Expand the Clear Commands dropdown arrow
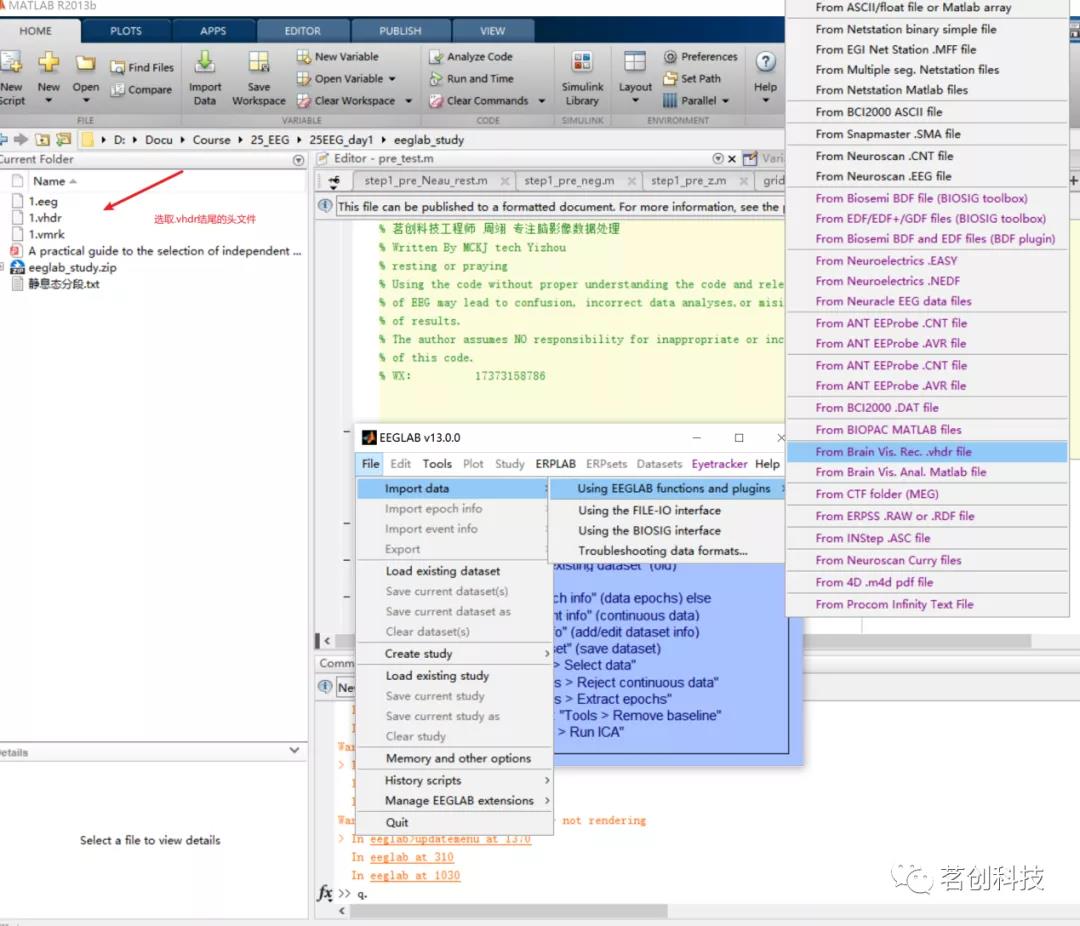Screen dimensions: 1080x926 (541, 101)
